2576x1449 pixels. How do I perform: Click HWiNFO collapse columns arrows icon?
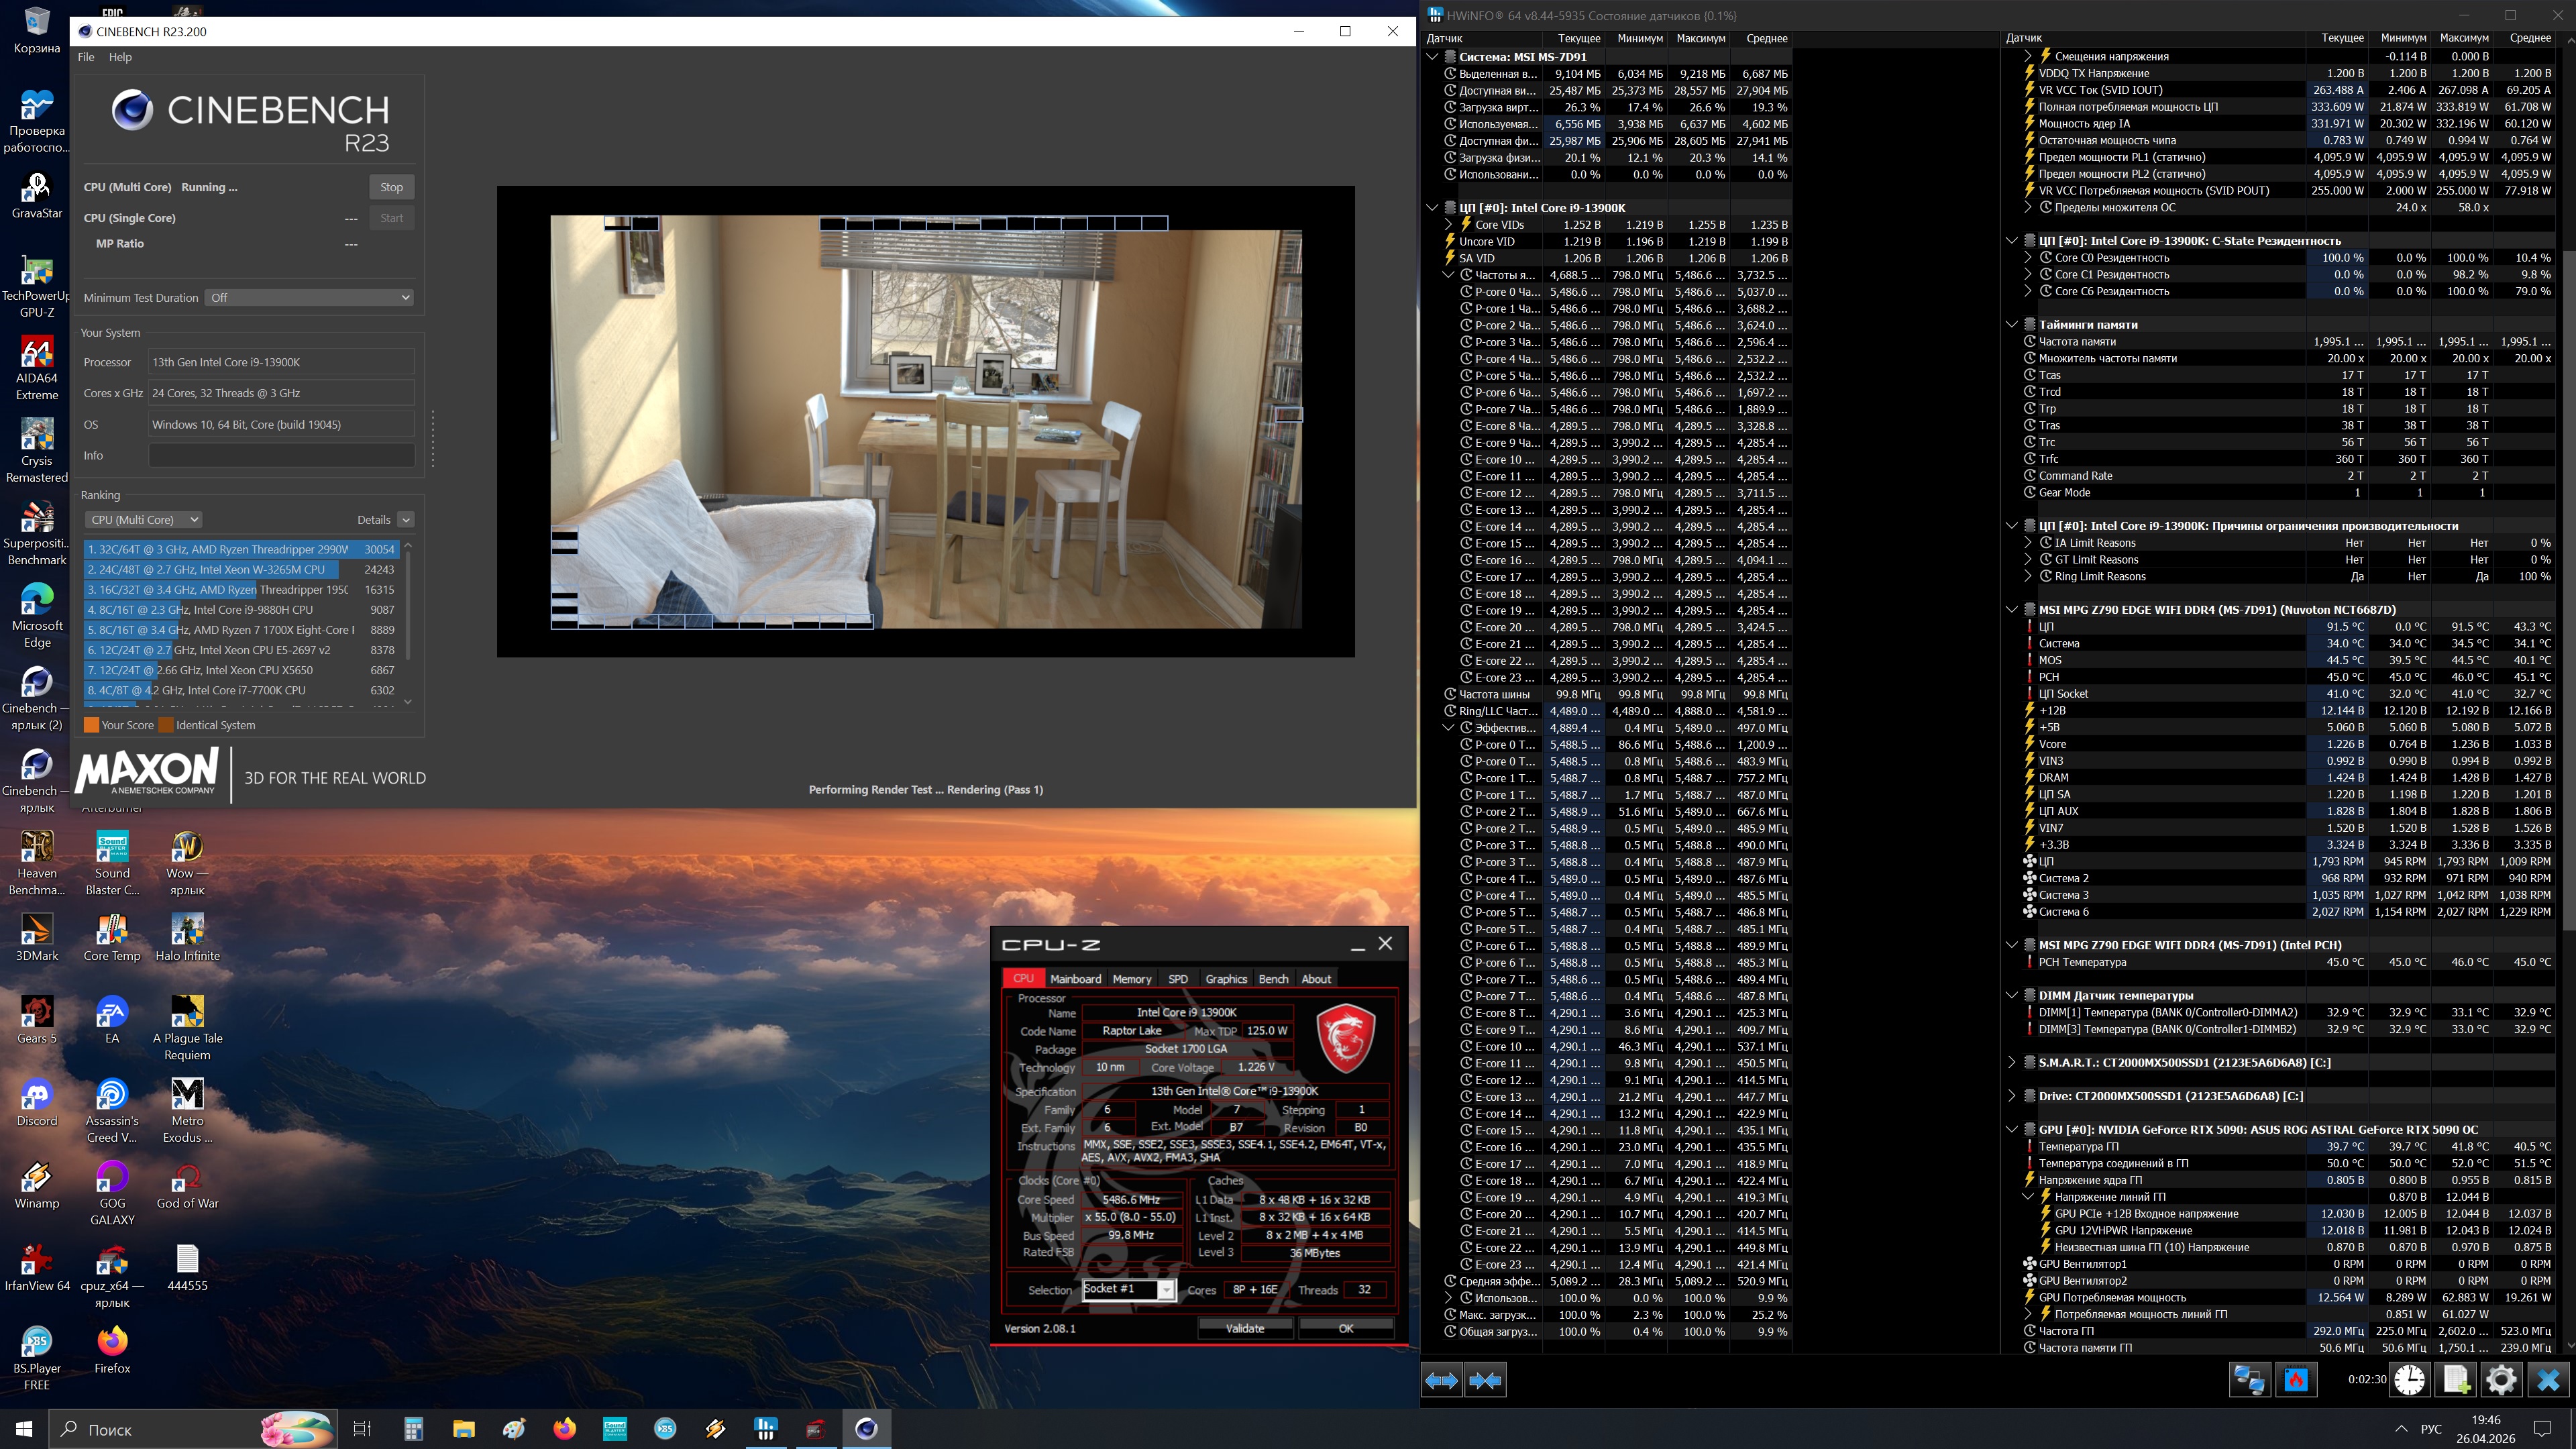tap(1485, 1381)
